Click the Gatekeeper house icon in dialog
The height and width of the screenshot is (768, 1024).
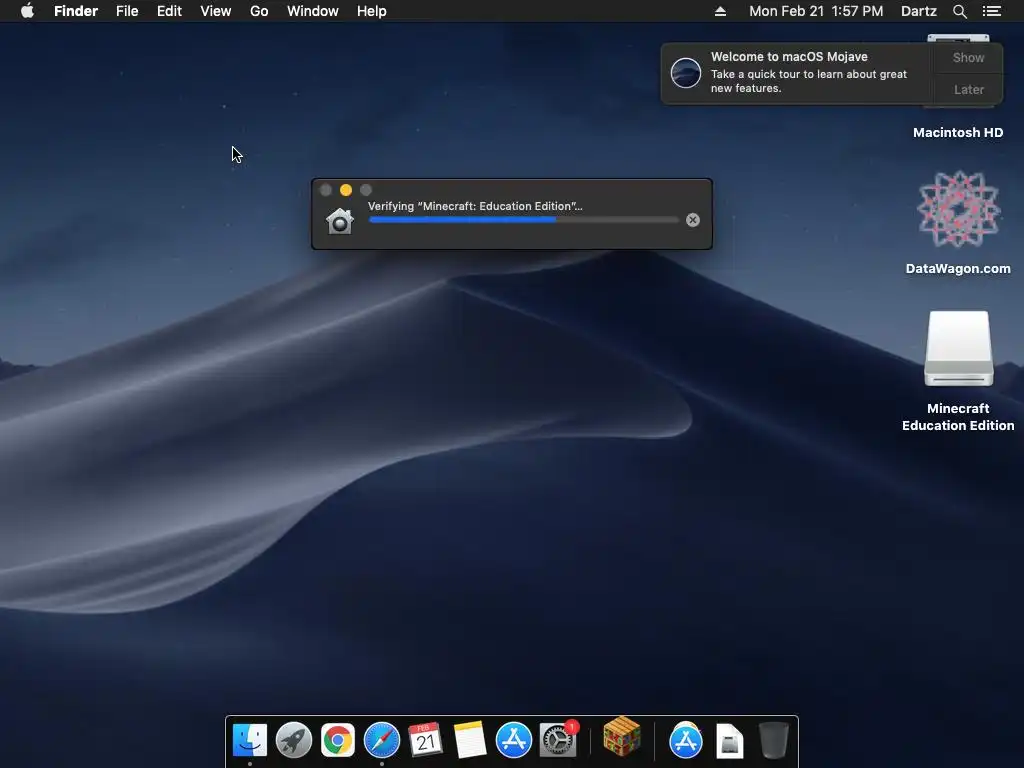coord(340,221)
